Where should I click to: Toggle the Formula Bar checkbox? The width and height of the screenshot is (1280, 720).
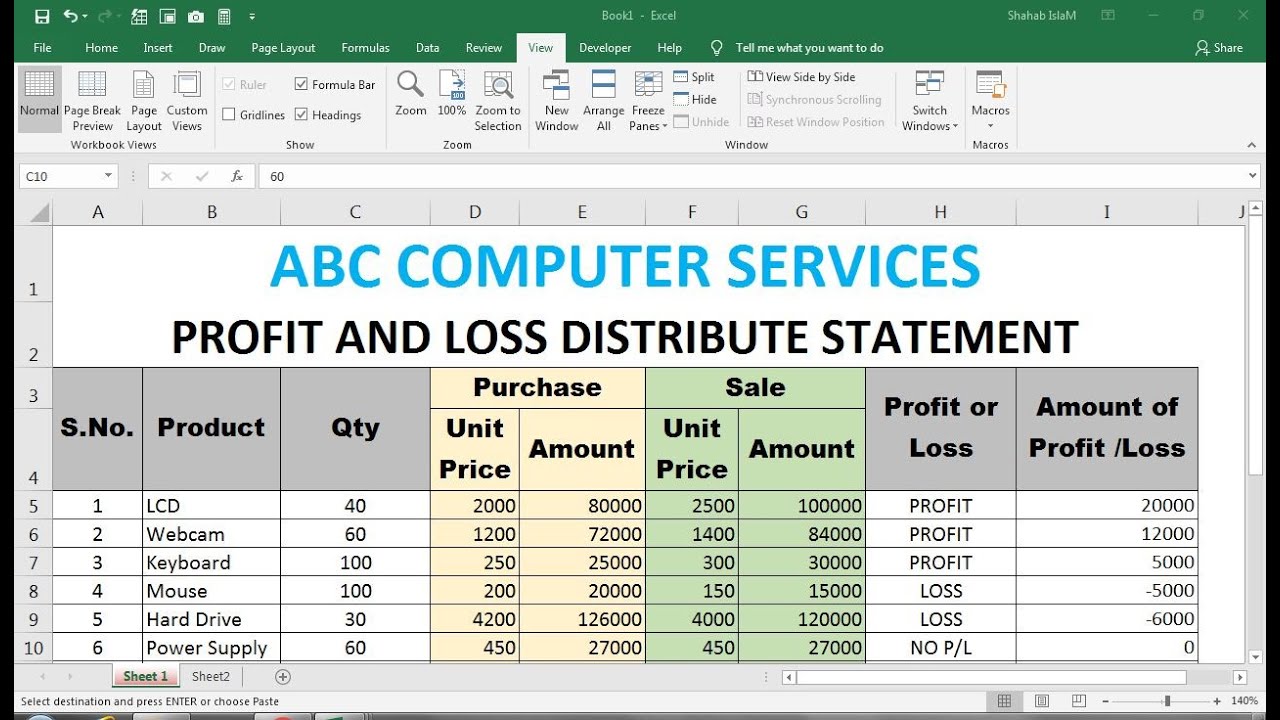[301, 85]
